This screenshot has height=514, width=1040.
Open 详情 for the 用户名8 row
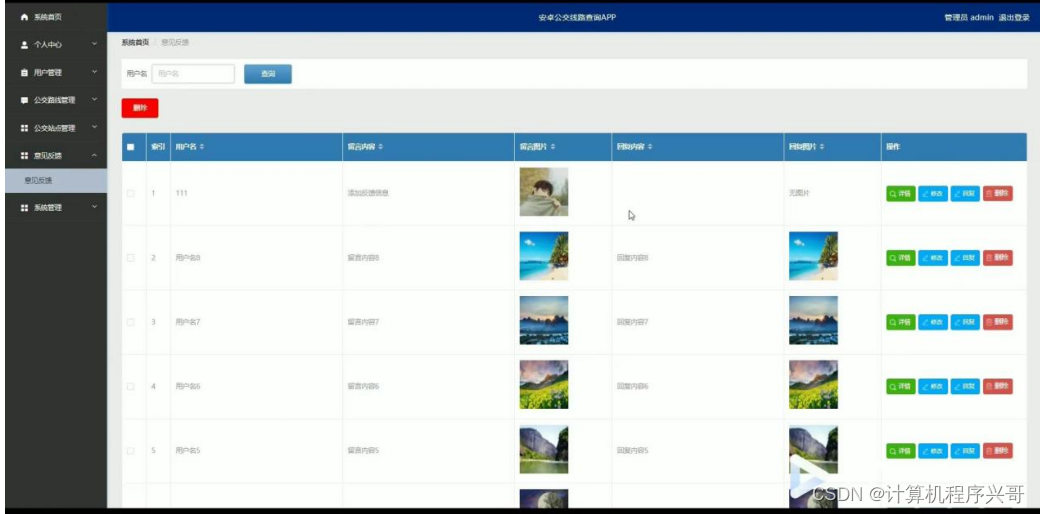[x=901, y=258]
